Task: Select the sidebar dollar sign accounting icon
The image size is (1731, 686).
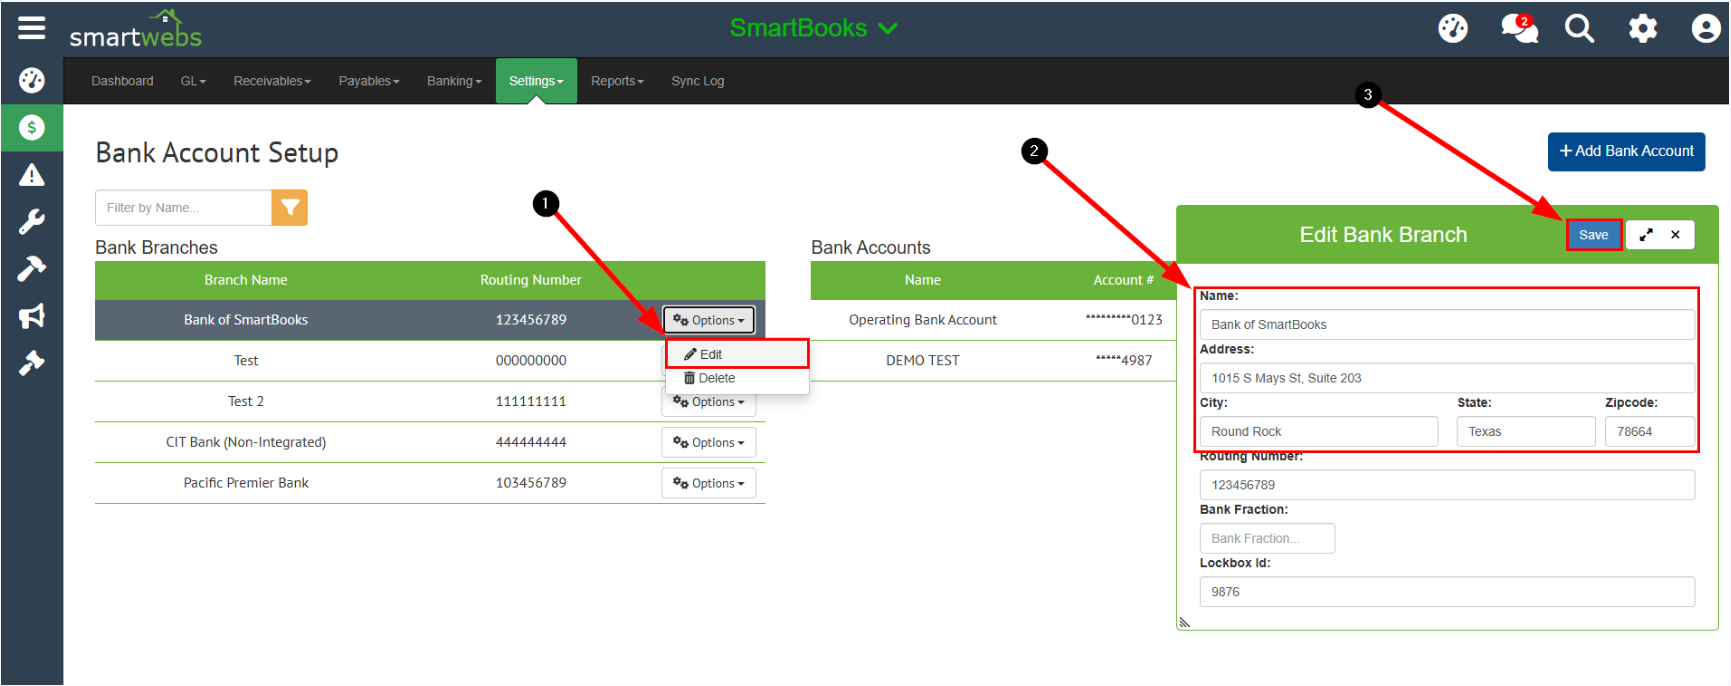Action: (x=32, y=127)
